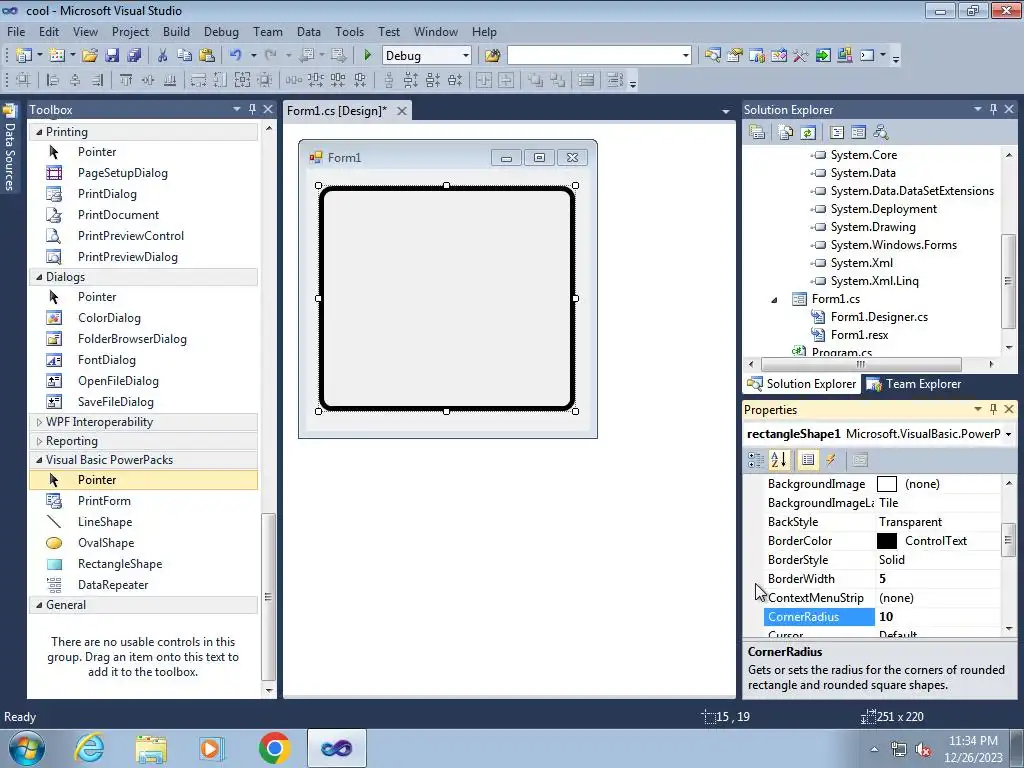The width and height of the screenshot is (1024, 768).
Task: Click the Align Lefts layout icon
Action: [53, 80]
